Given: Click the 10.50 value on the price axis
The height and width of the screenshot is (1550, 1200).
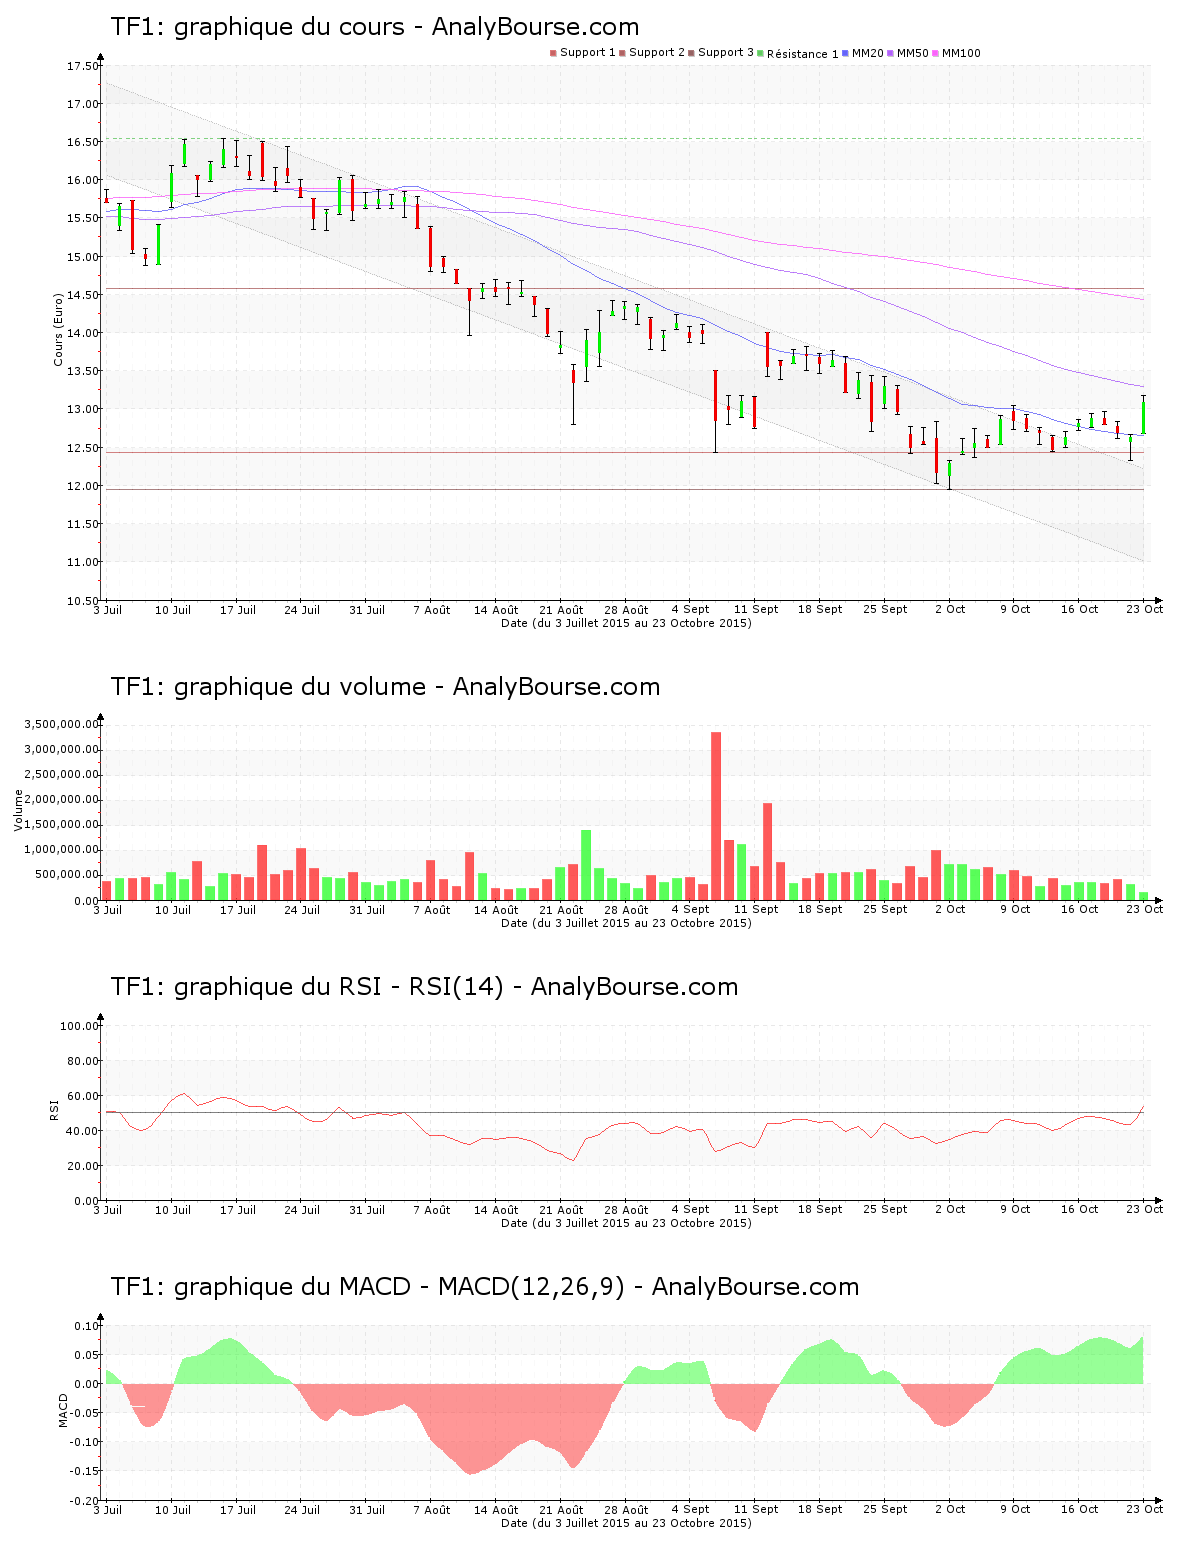Looking at the screenshot, I should click(83, 601).
